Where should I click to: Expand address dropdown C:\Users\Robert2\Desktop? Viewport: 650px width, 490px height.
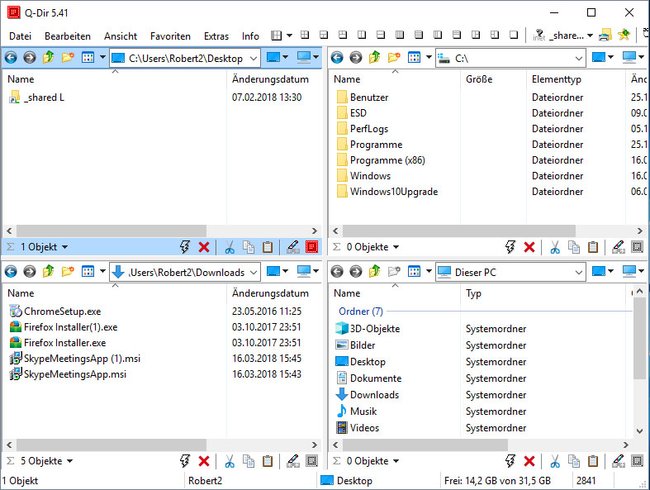(253, 58)
